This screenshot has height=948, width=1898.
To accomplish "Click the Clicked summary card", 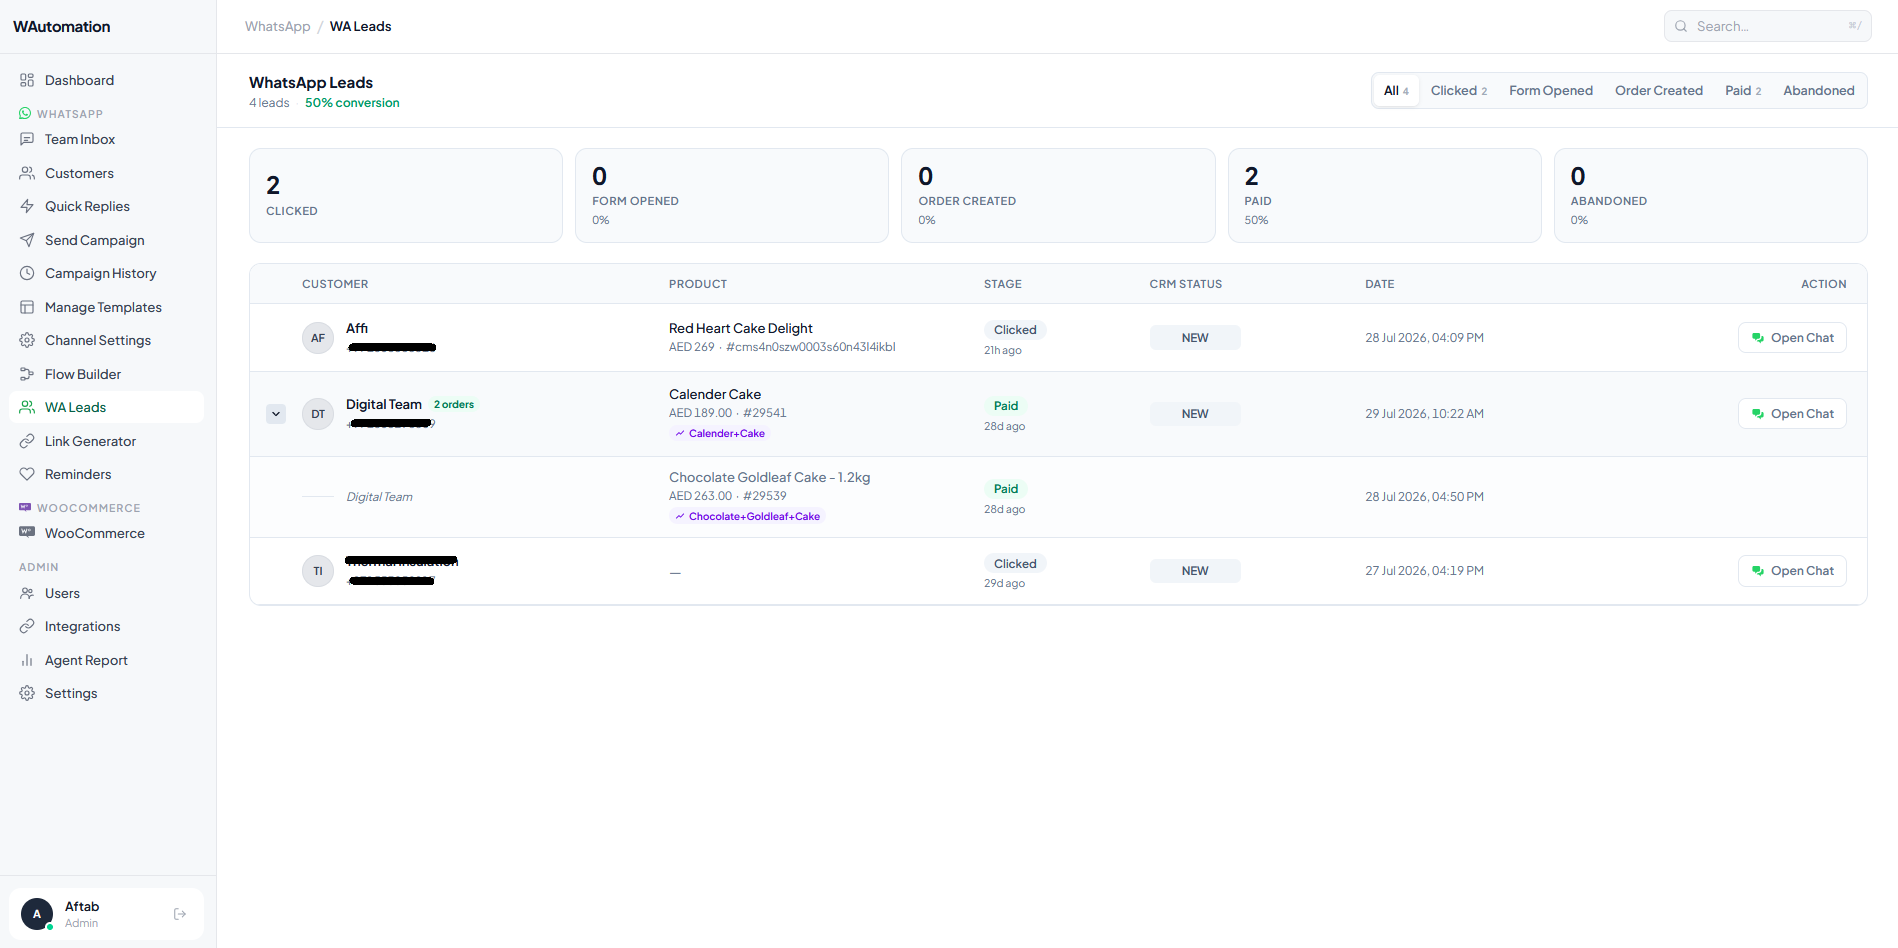I will 406,196.
